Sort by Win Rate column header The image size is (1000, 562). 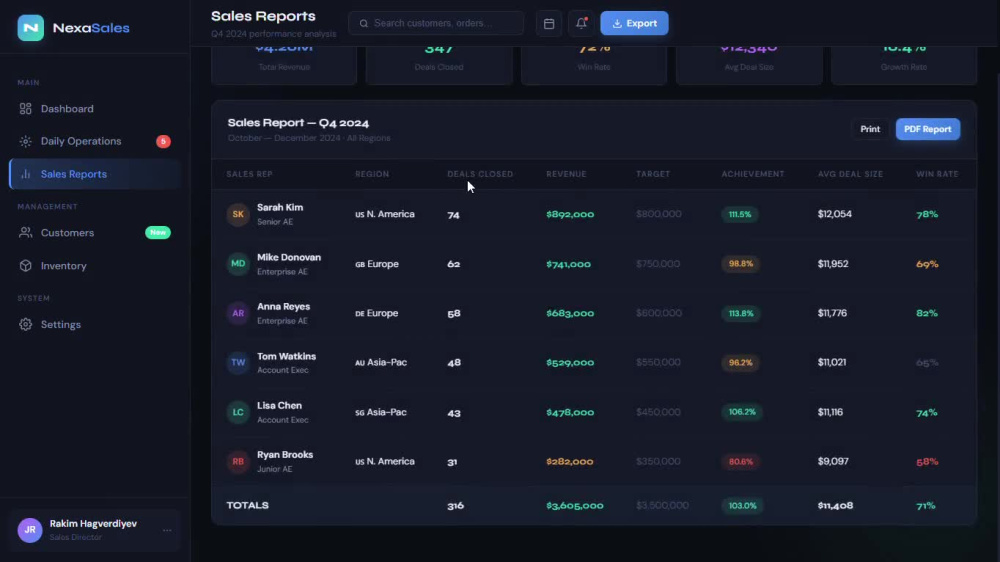click(x=937, y=174)
